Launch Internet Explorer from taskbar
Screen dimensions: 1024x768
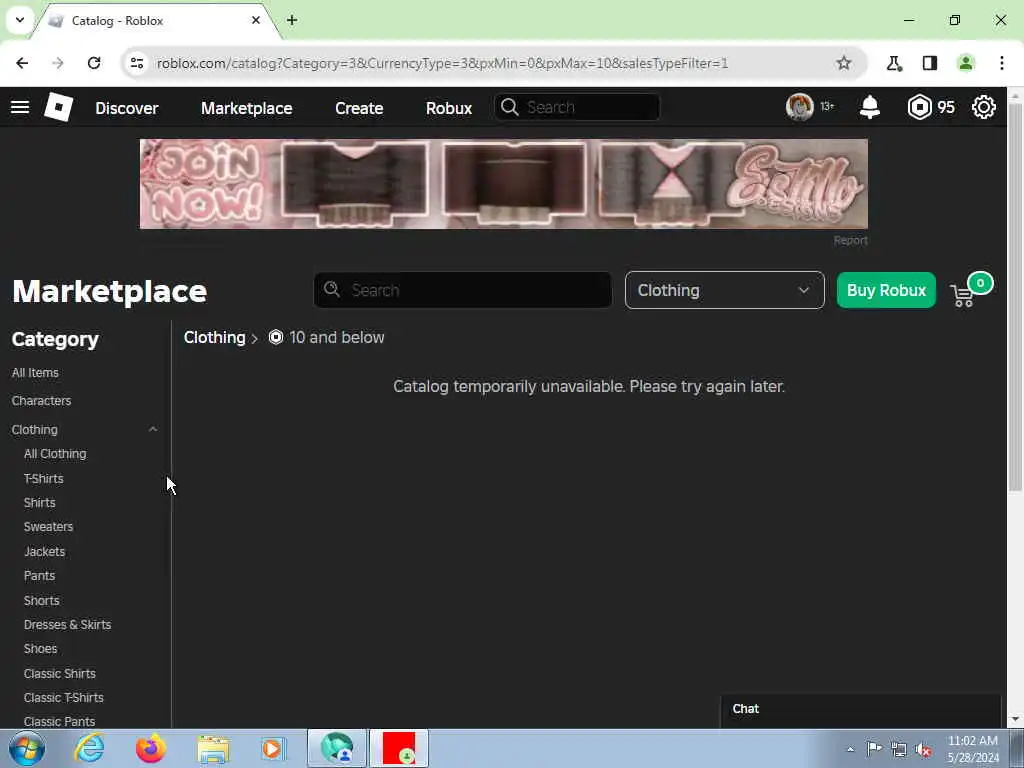(x=89, y=748)
